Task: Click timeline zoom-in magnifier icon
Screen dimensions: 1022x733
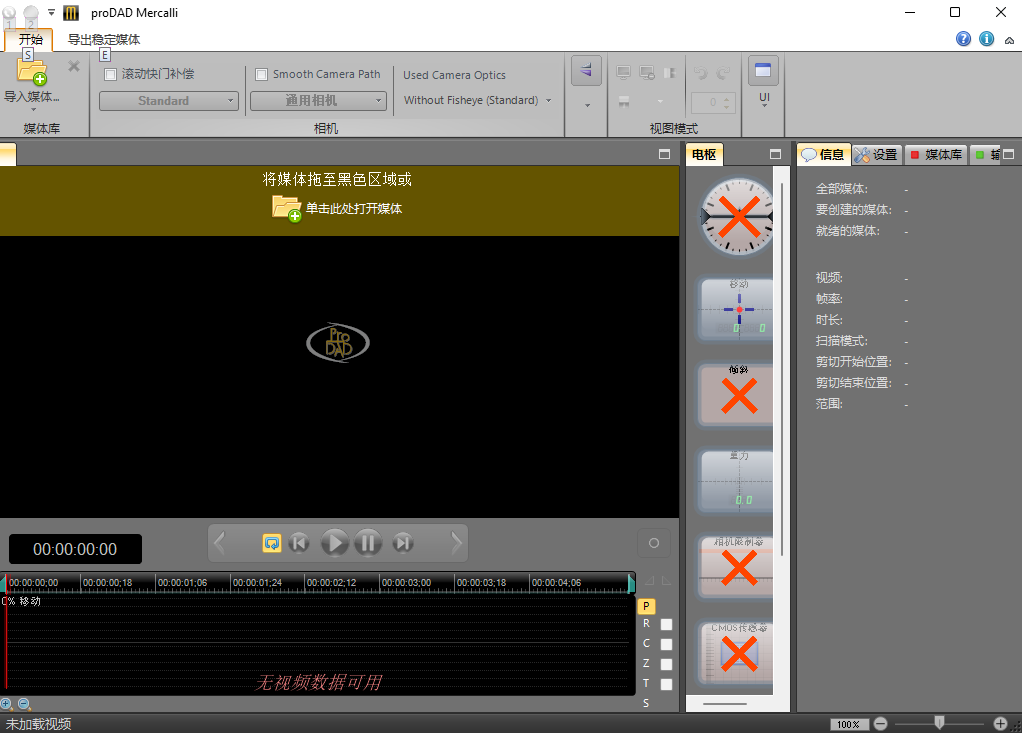Action: click(x=6, y=704)
